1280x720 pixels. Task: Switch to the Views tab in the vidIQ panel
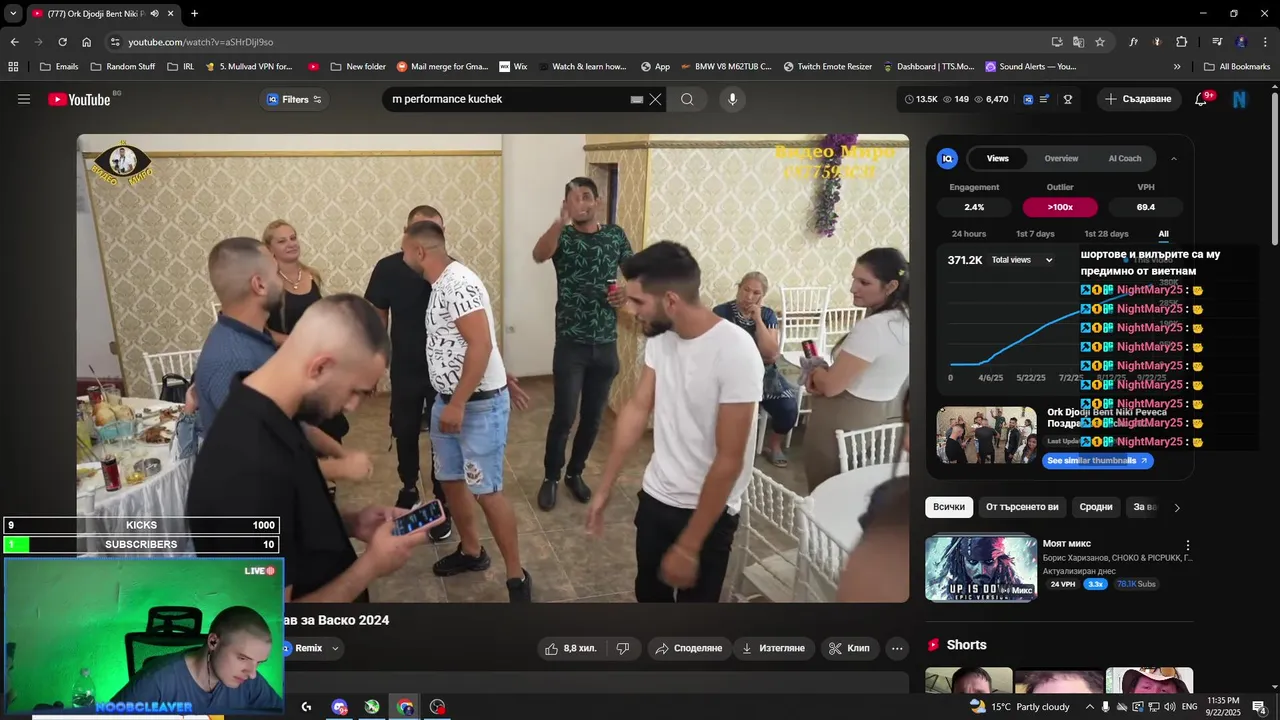[998, 158]
